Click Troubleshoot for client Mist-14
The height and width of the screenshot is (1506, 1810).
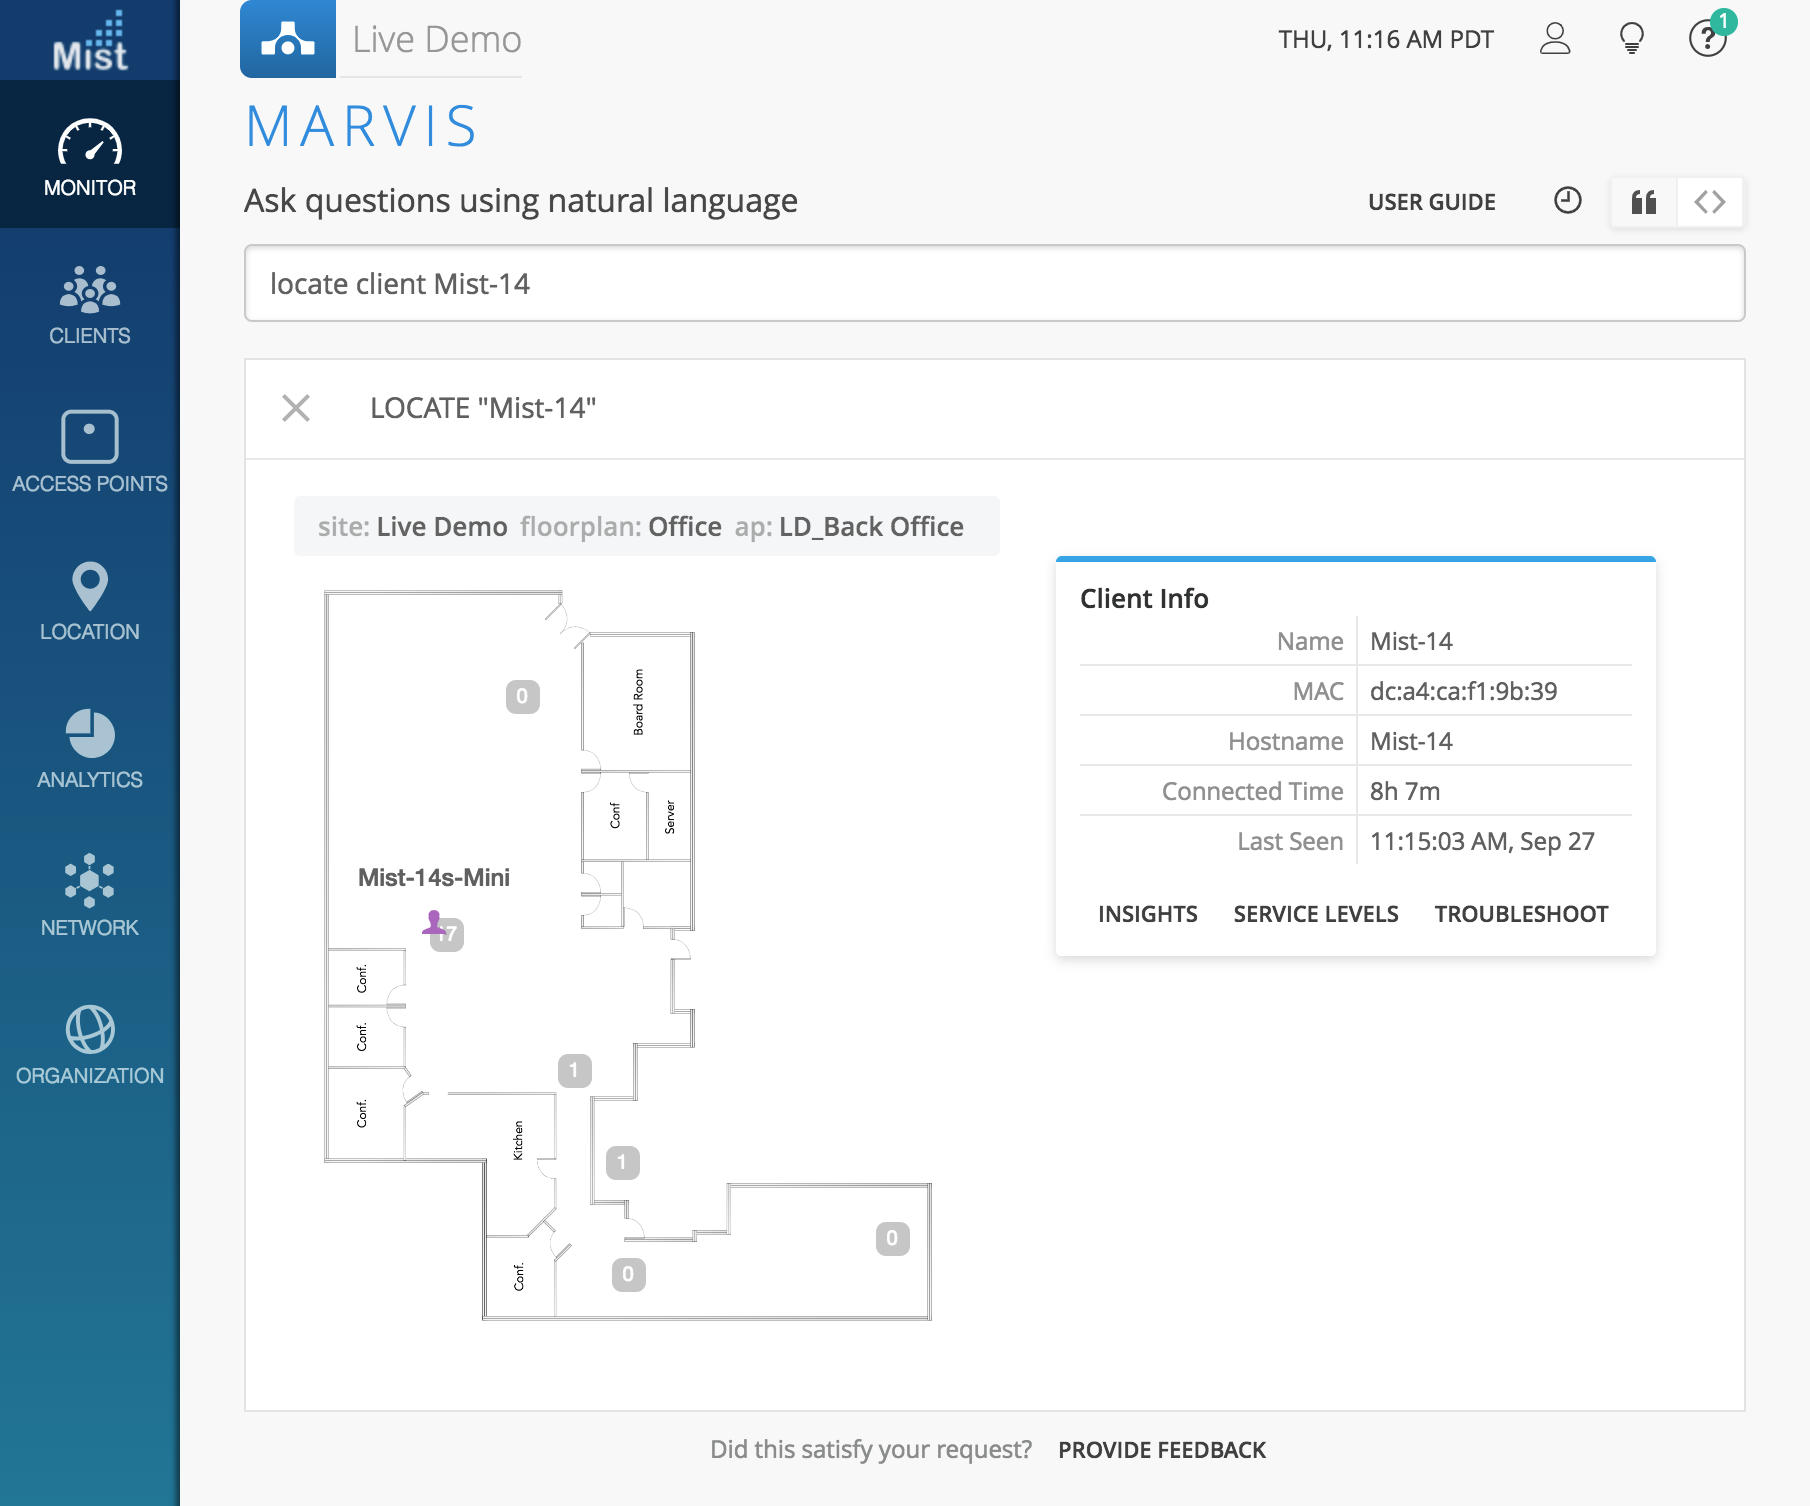(1521, 914)
